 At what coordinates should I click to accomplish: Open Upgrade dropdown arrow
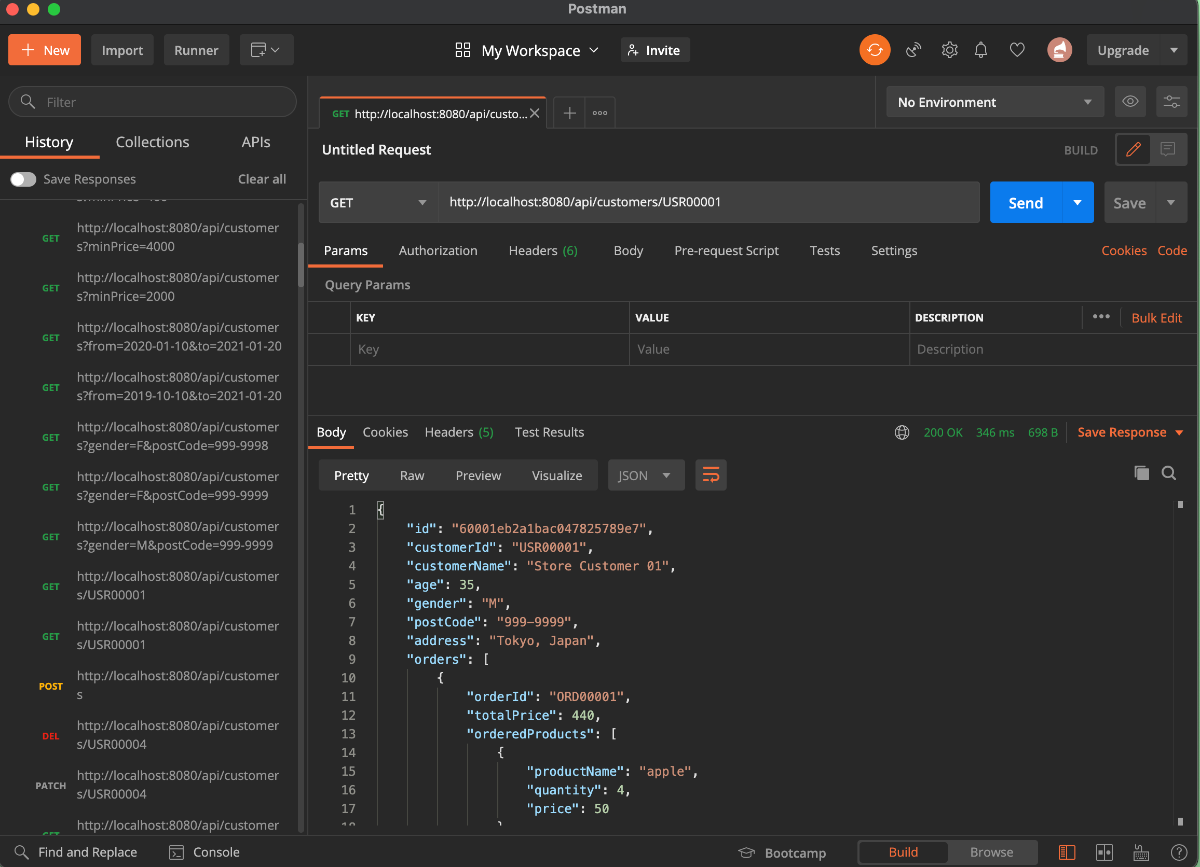1173,50
